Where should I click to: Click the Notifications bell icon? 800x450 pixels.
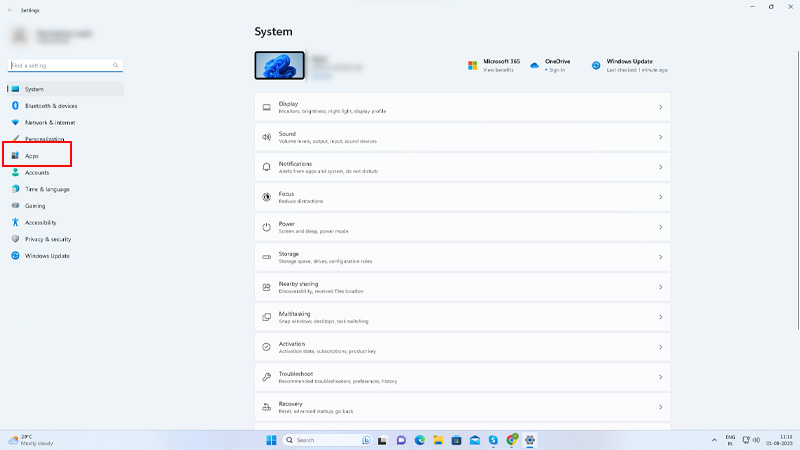[x=266, y=167]
